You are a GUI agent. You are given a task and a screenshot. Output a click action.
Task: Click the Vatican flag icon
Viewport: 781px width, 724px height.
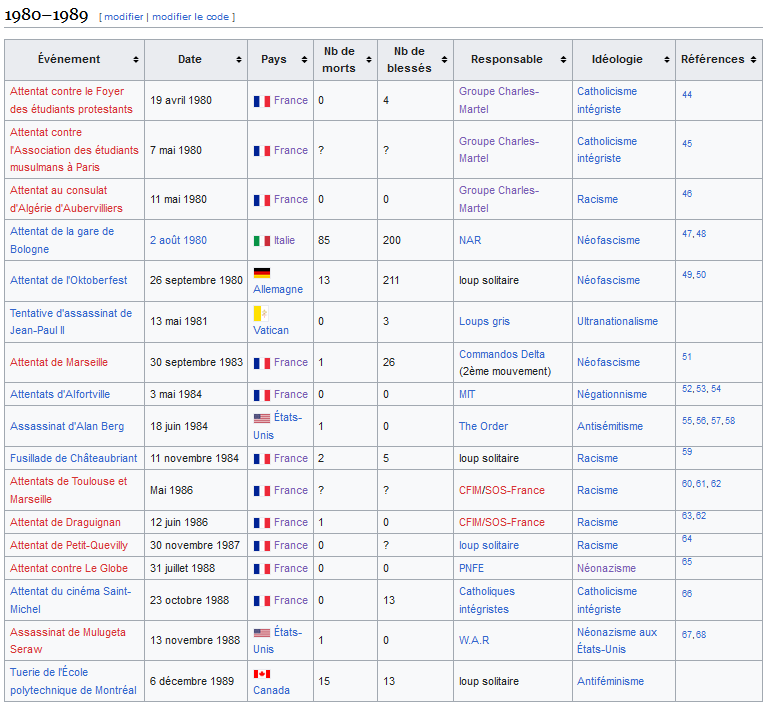[261, 313]
